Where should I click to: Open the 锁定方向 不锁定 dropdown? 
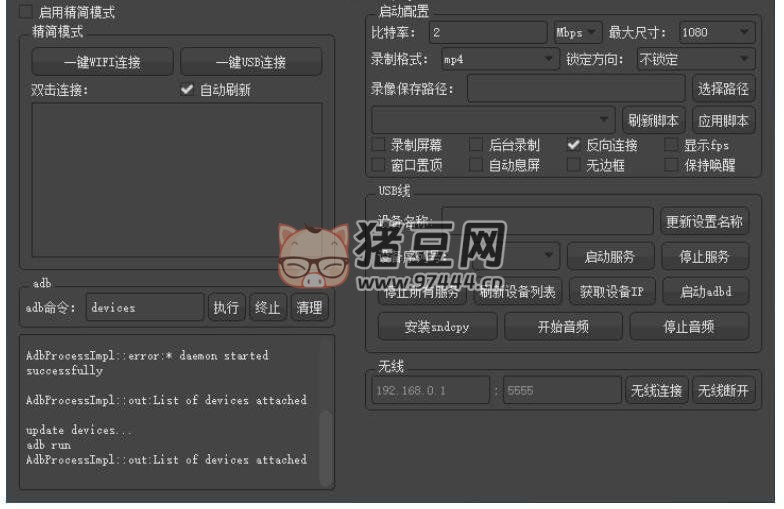[x=696, y=60]
